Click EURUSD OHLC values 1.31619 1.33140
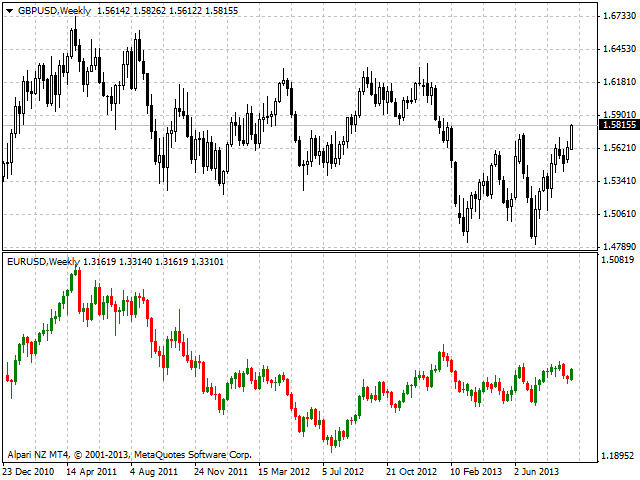This screenshot has height=480, width=640. click(118, 262)
